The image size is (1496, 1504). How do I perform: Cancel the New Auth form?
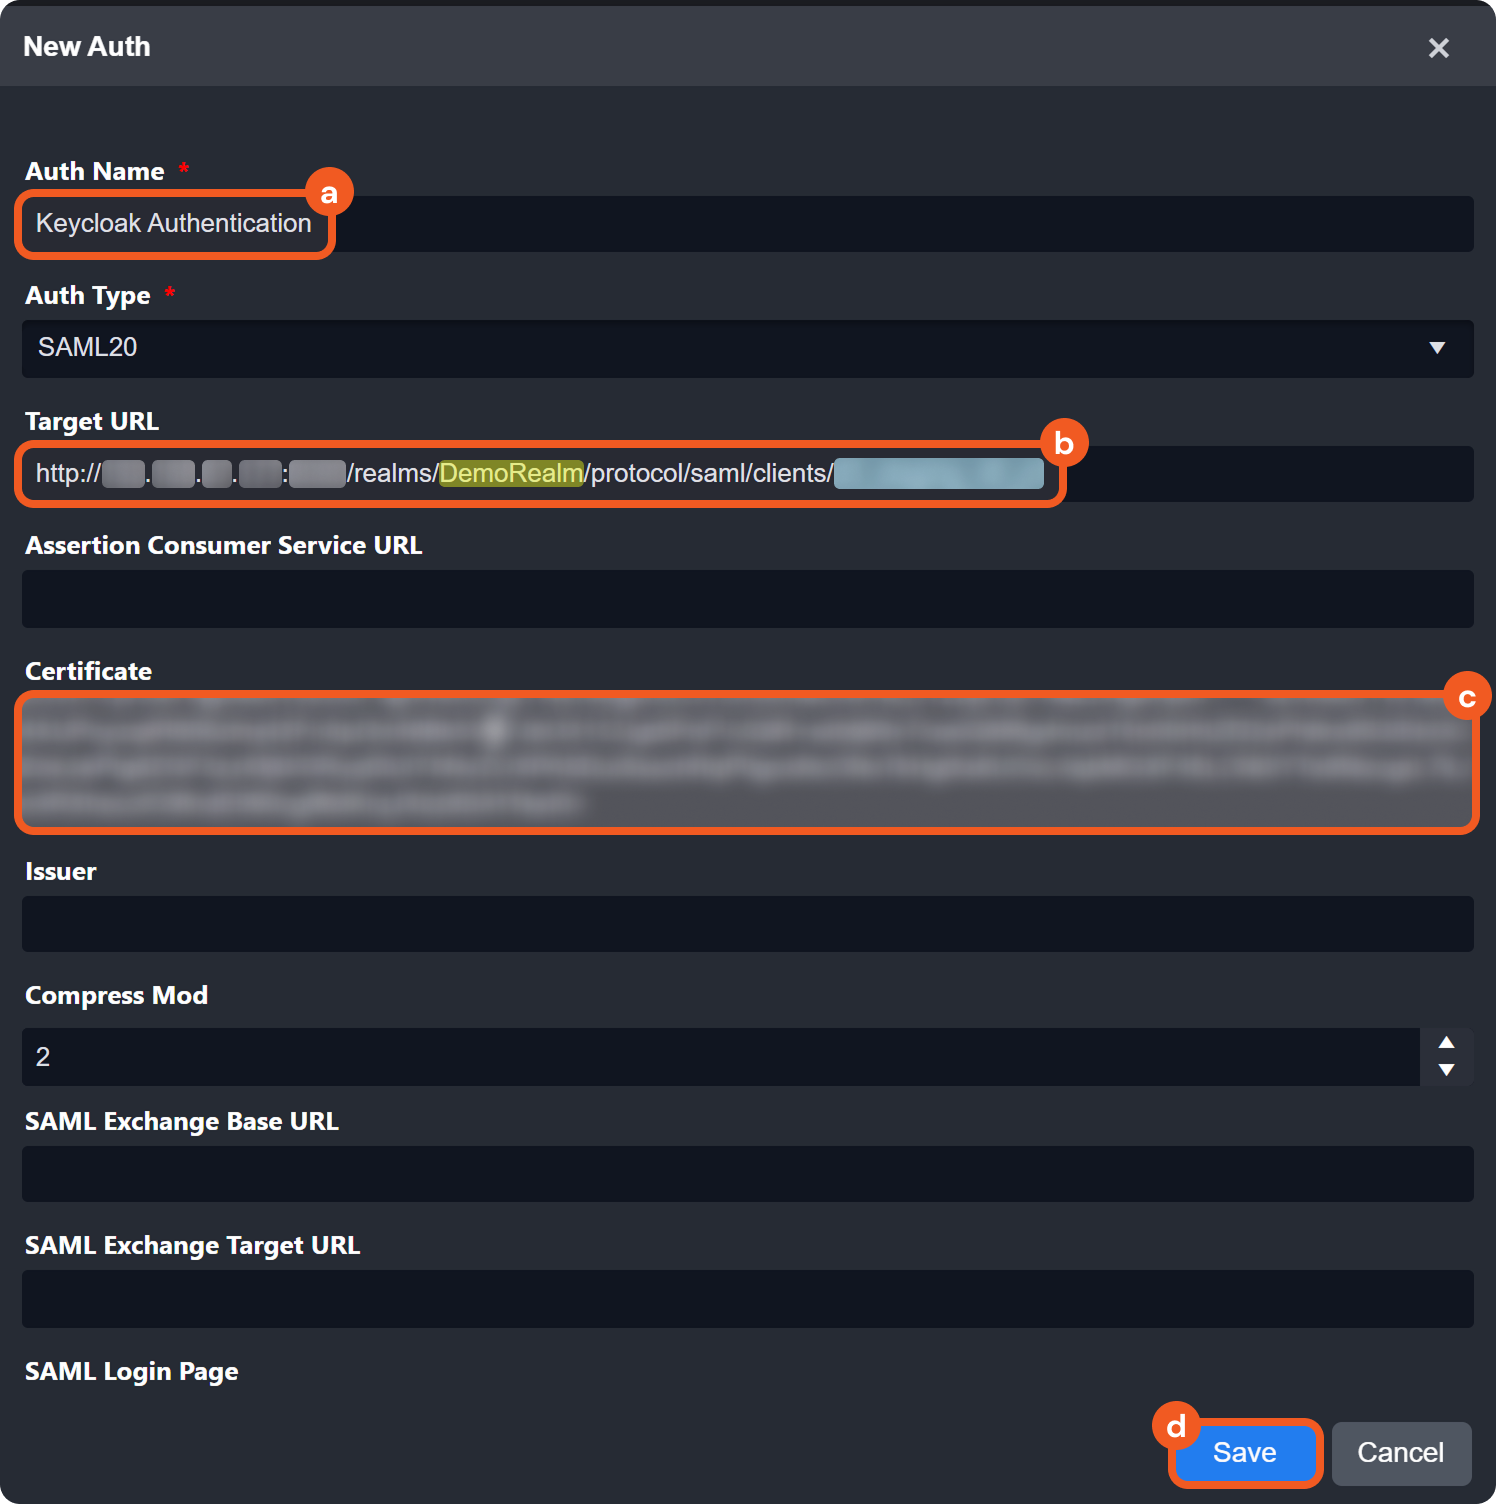(1400, 1452)
